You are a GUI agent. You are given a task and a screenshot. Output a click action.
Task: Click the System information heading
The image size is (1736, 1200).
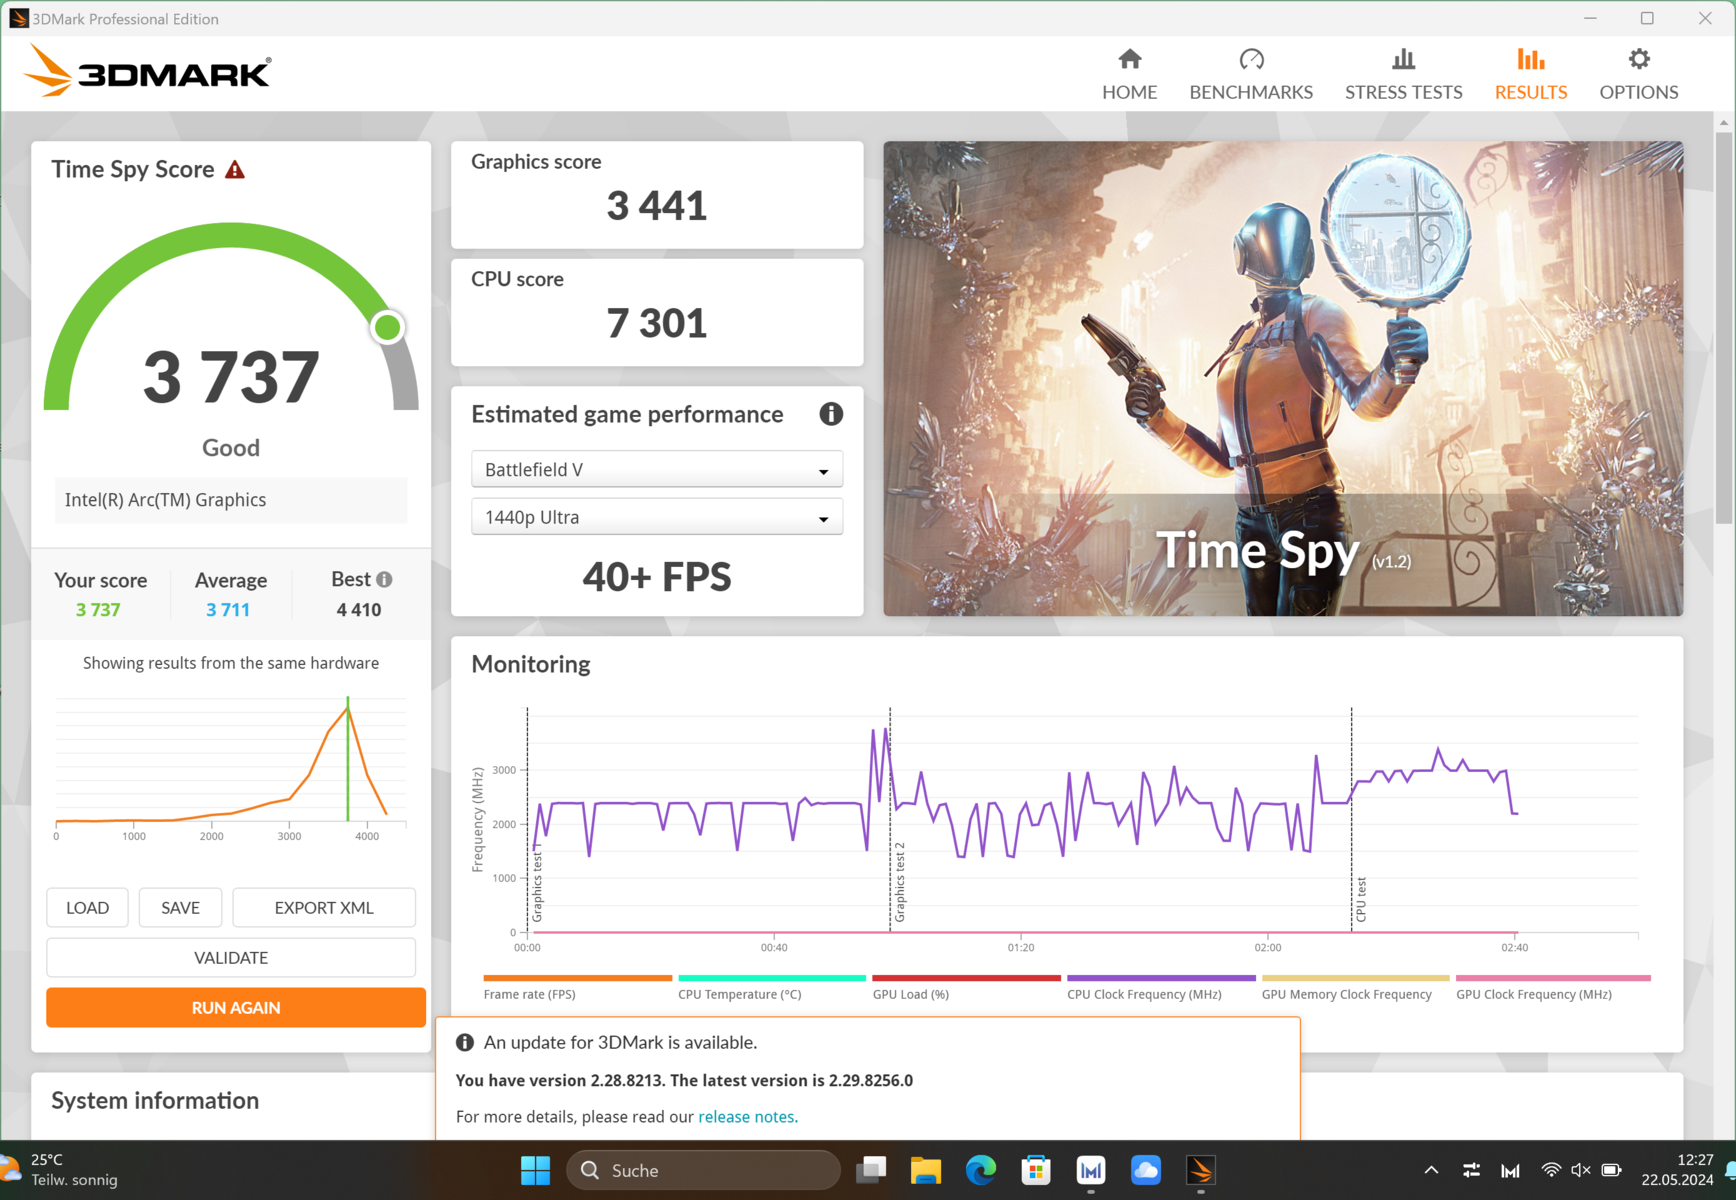155,1100
